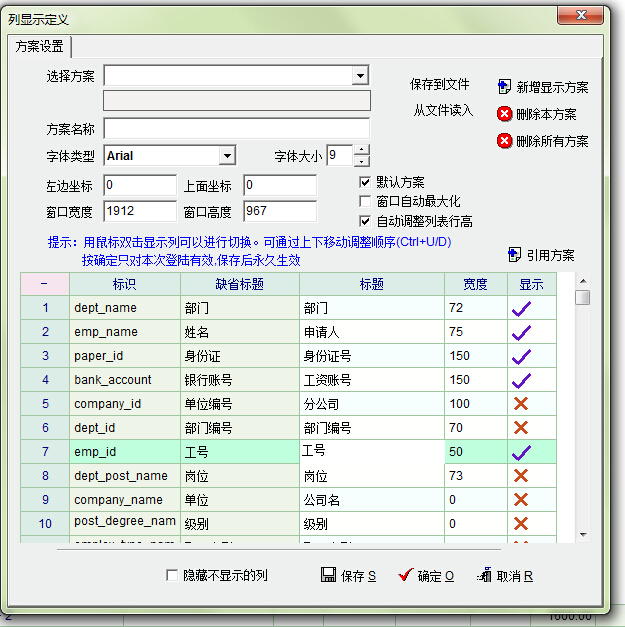Select the 方案设置 tab
Viewport: 625px width, 627px height.
tap(40, 46)
